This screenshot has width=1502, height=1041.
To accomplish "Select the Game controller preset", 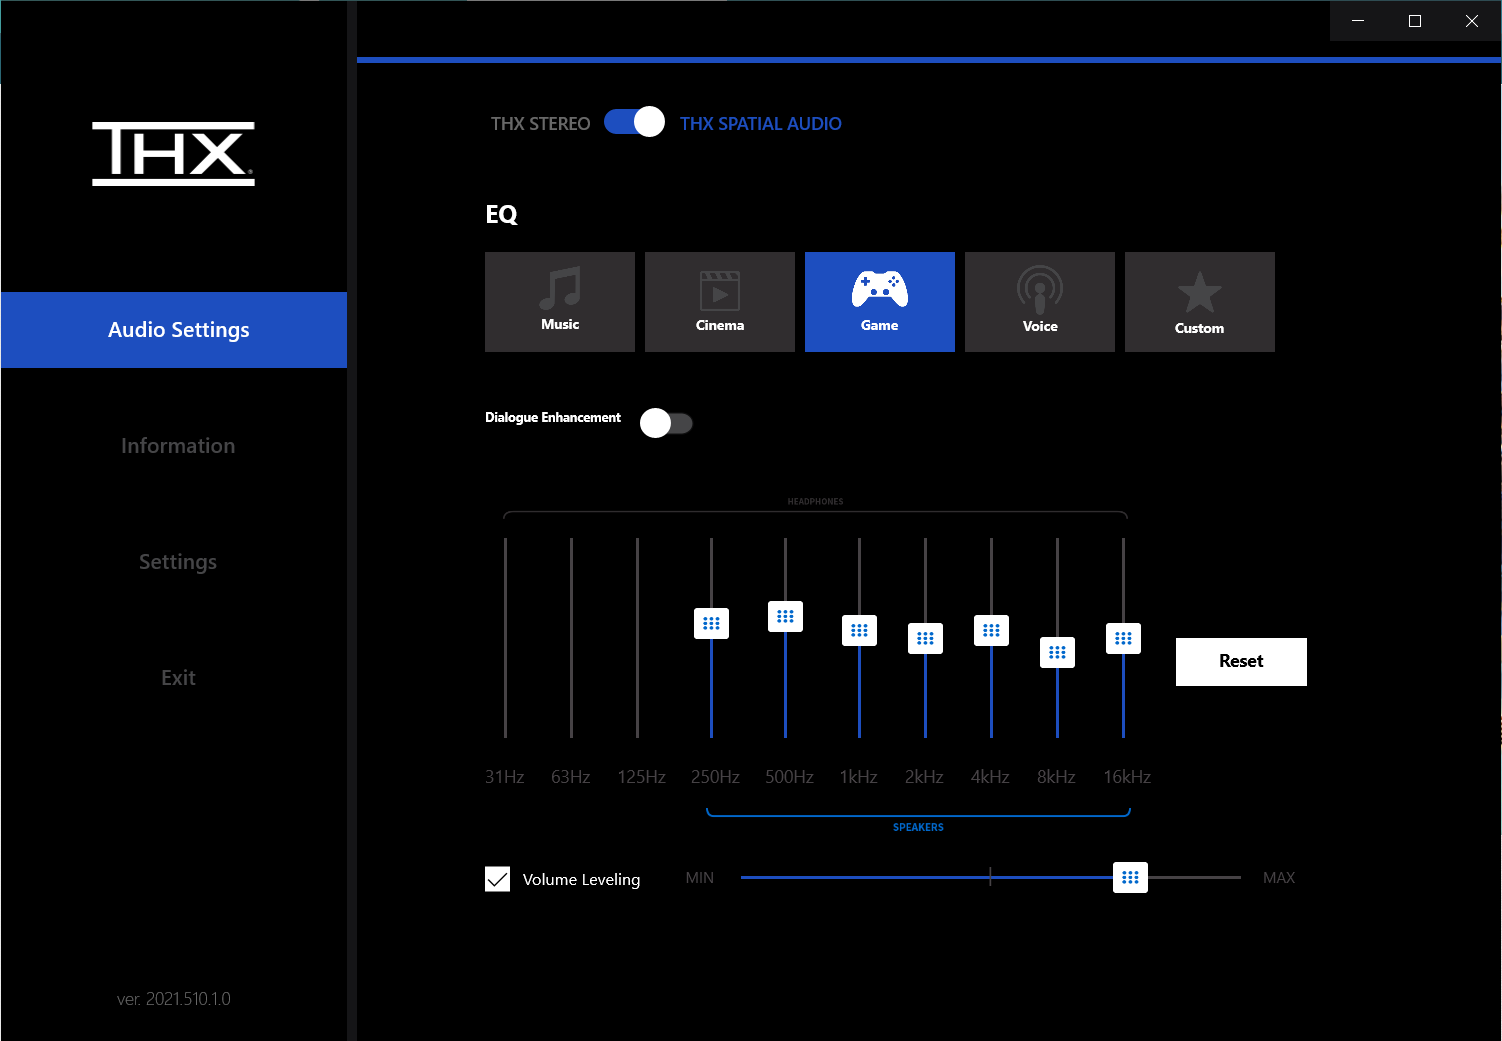I will (880, 302).
